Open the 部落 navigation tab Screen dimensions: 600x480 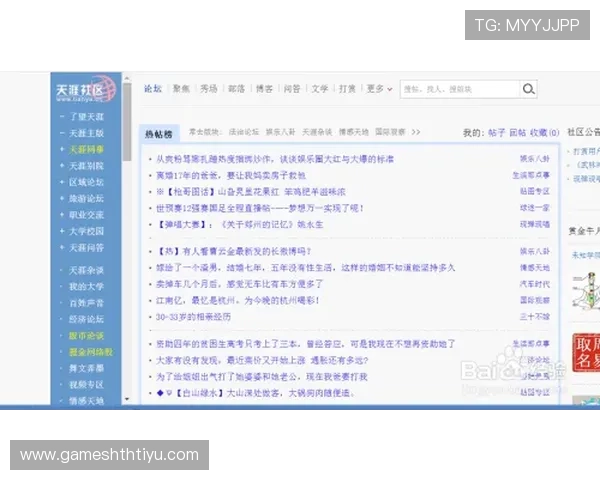pyautogui.click(x=236, y=89)
